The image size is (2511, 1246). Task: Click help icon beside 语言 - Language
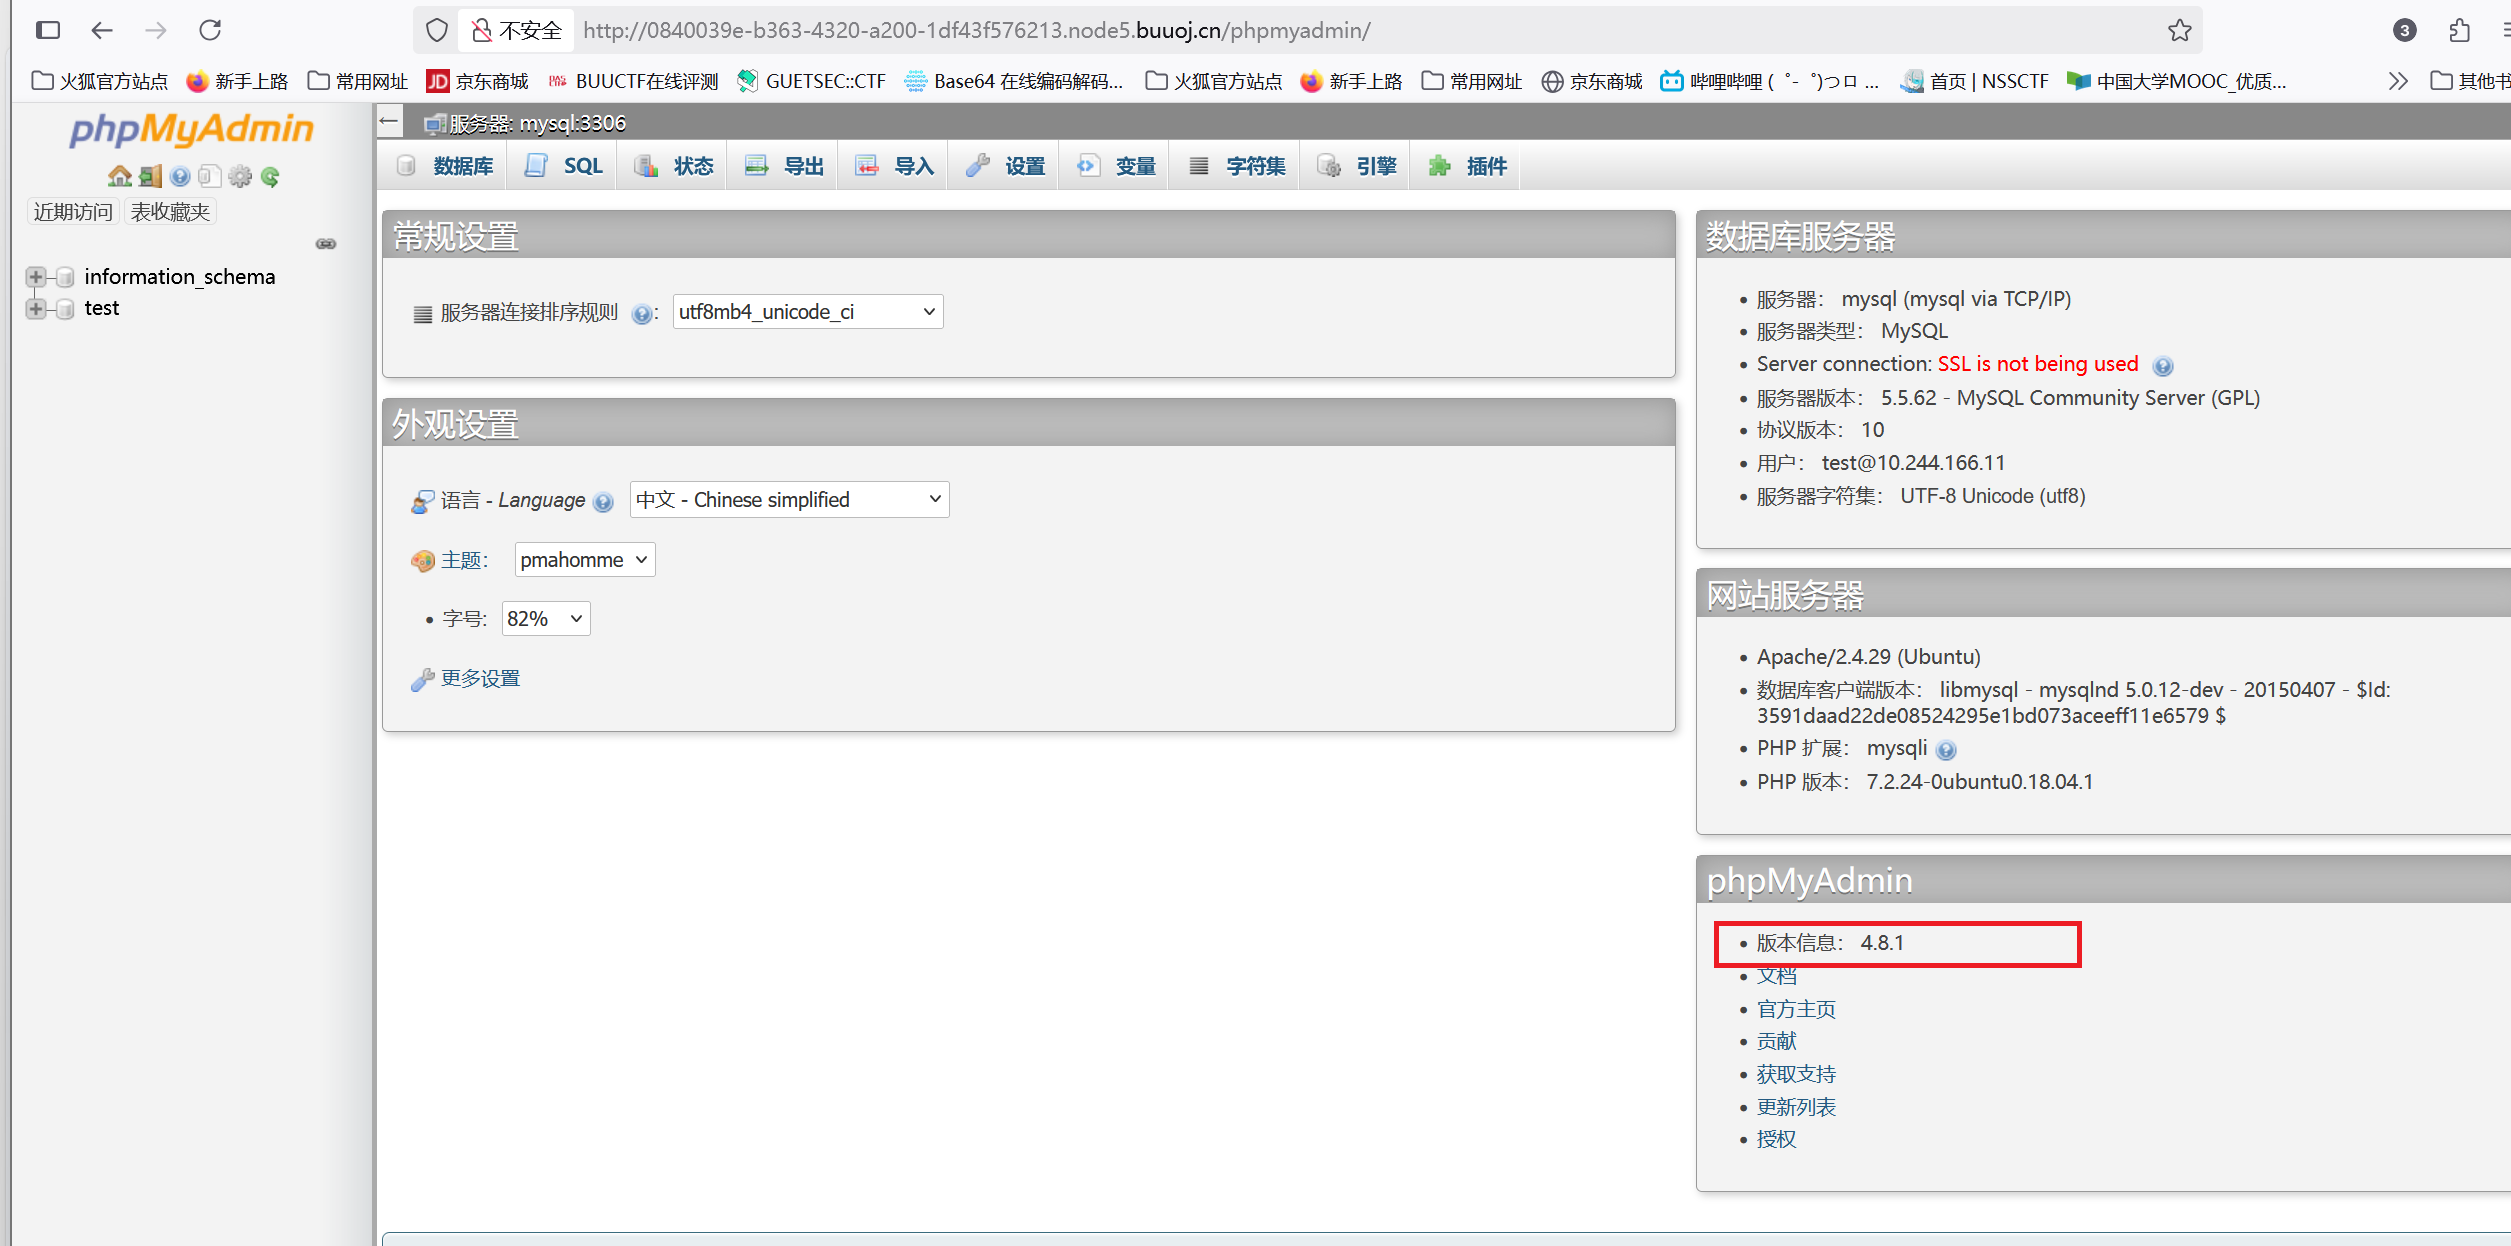[603, 502]
